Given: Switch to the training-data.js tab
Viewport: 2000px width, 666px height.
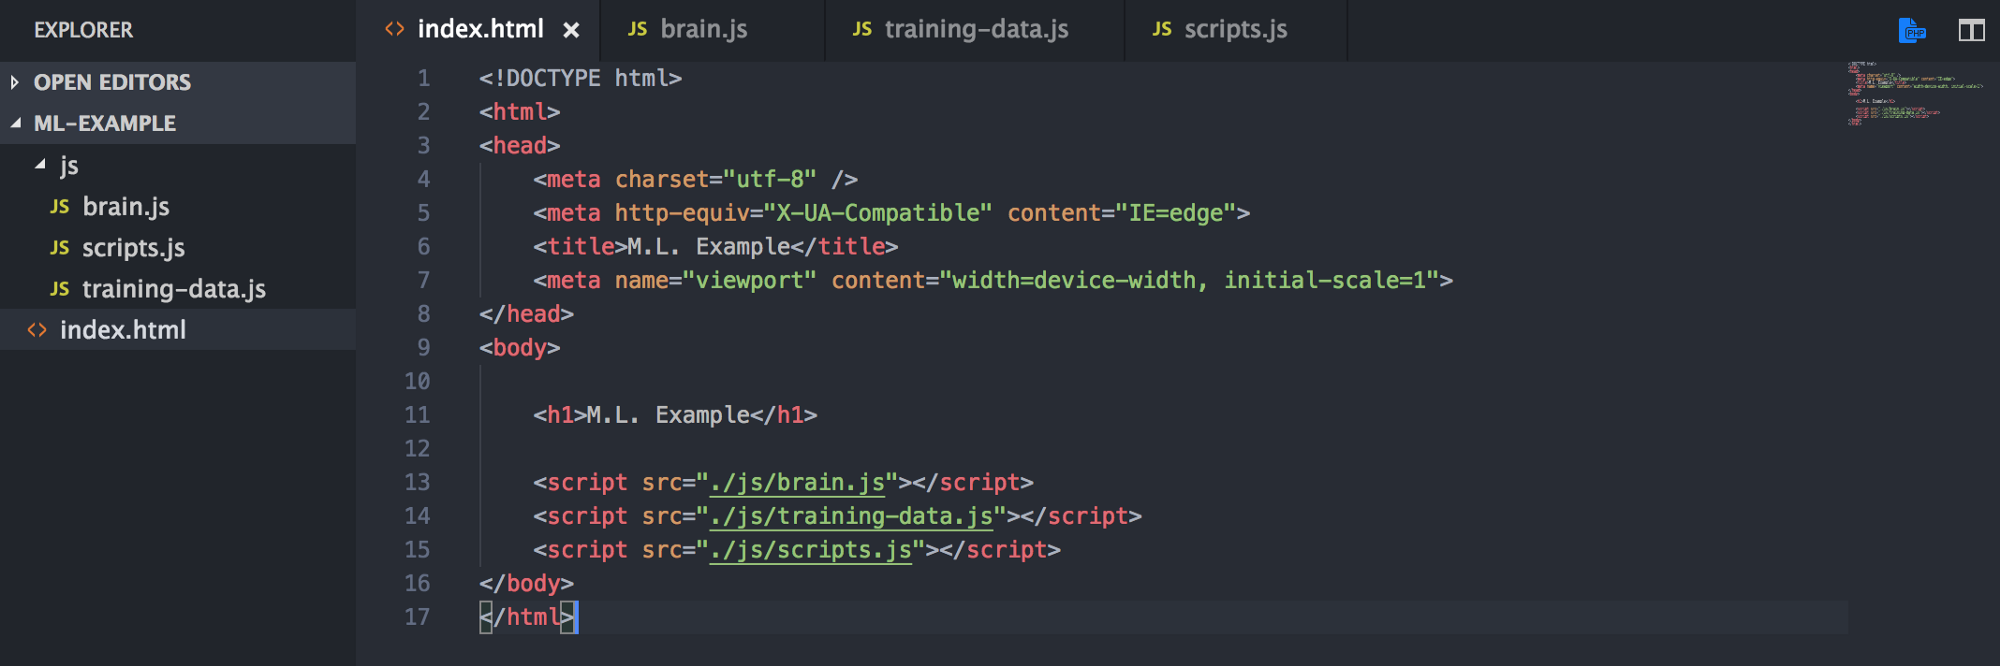Looking at the screenshot, I should (975, 30).
